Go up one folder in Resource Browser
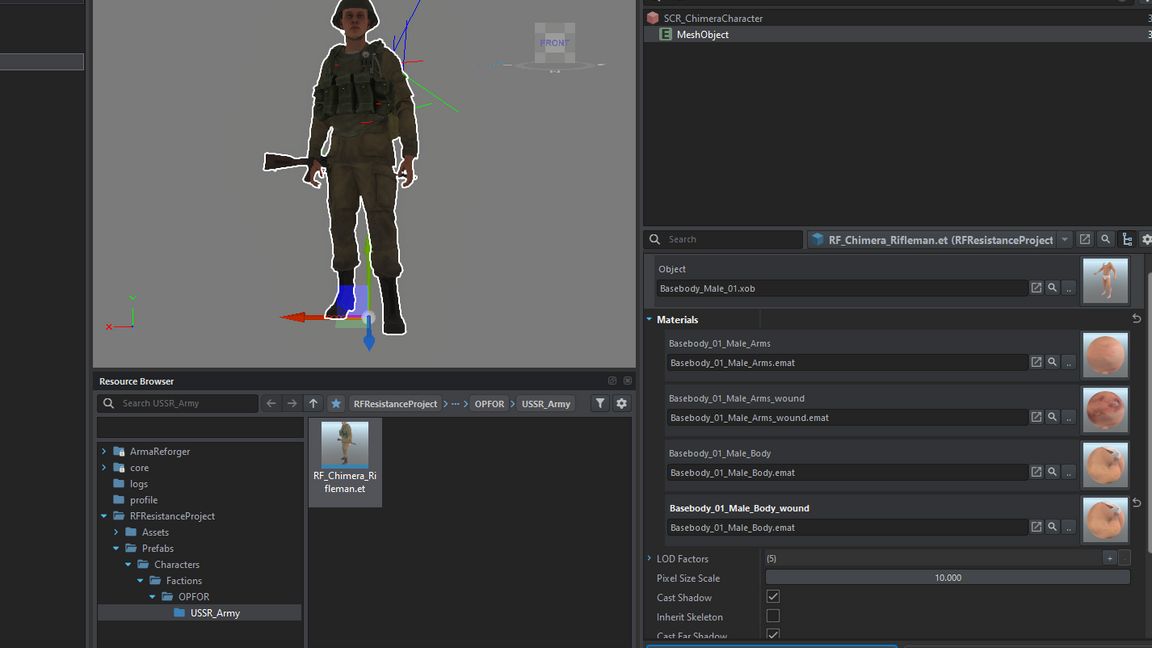Image resolution: width=1152 pixels, height=648 pixels. click(x=313, y=403)
